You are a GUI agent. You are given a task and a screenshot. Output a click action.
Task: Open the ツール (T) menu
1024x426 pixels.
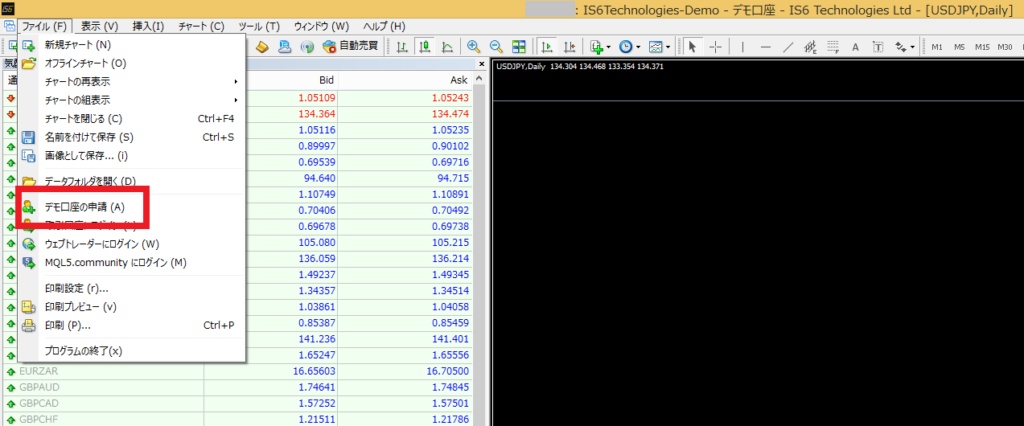pyautogui.click(x=259, y=27)
